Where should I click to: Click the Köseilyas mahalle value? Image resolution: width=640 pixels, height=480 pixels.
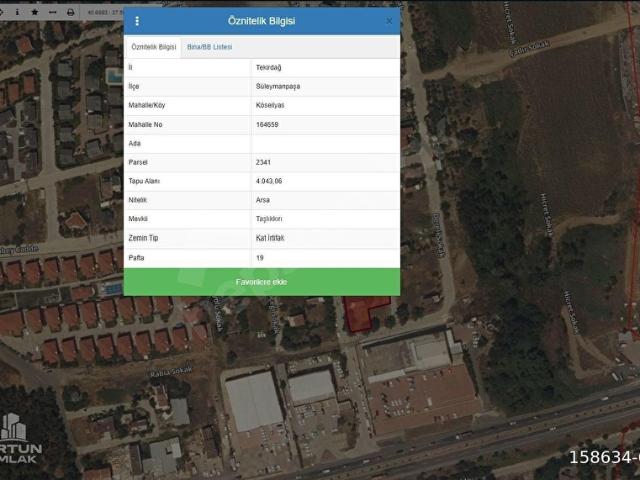coord(270,105)
